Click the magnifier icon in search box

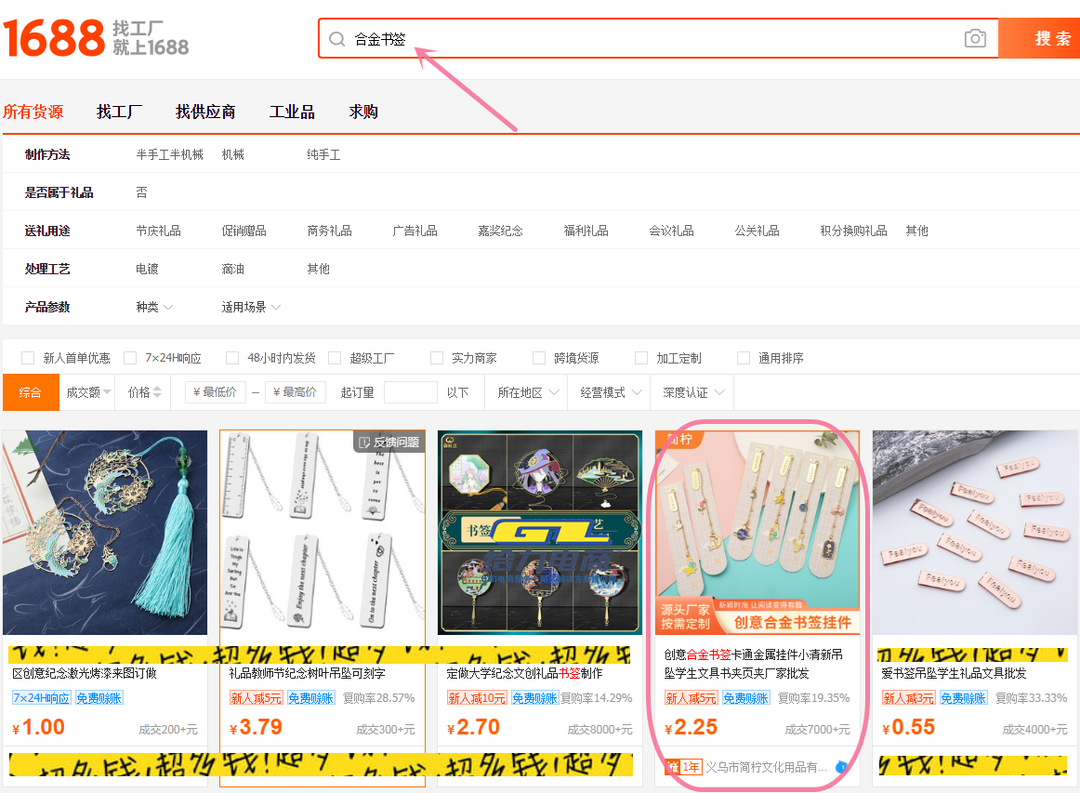pyautogui.click(x=337, y=39)
